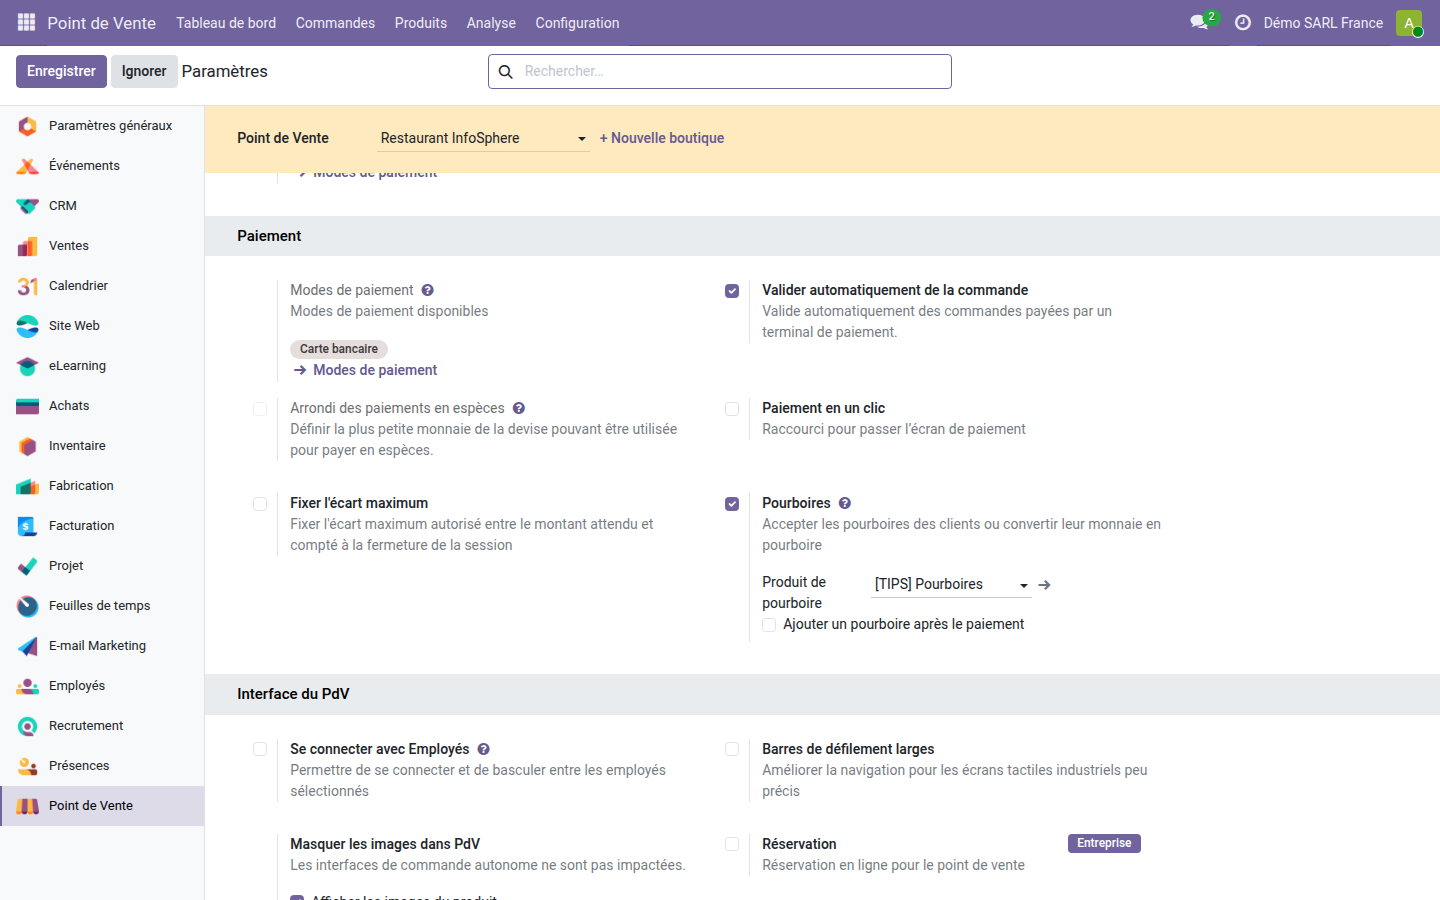The width and height of the screenshot is (1440, 900).
Task: Click help icon beside Se connecter avec Employés
Action: pos(484,749)
